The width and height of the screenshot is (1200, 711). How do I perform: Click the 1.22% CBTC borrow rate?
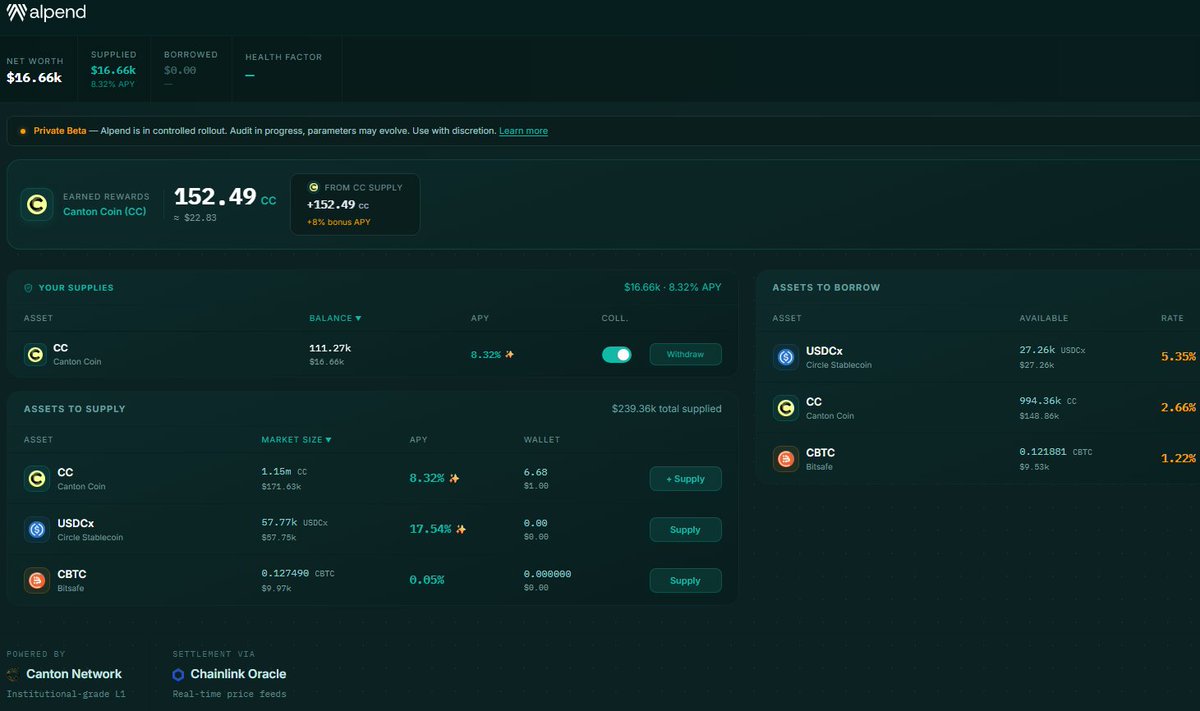point(1178,458)
